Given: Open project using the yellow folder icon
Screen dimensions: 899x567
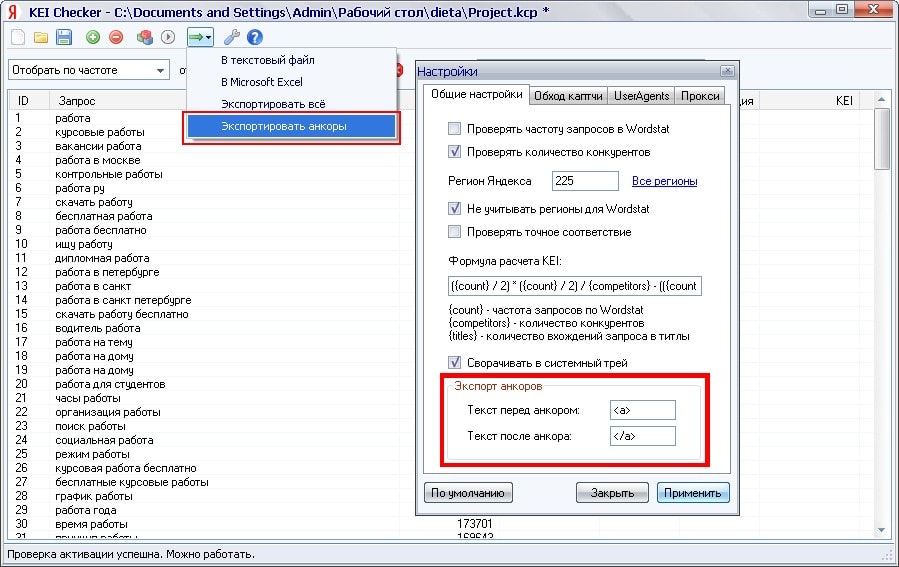Looking at the screenshot, I should tap(41, 37).
